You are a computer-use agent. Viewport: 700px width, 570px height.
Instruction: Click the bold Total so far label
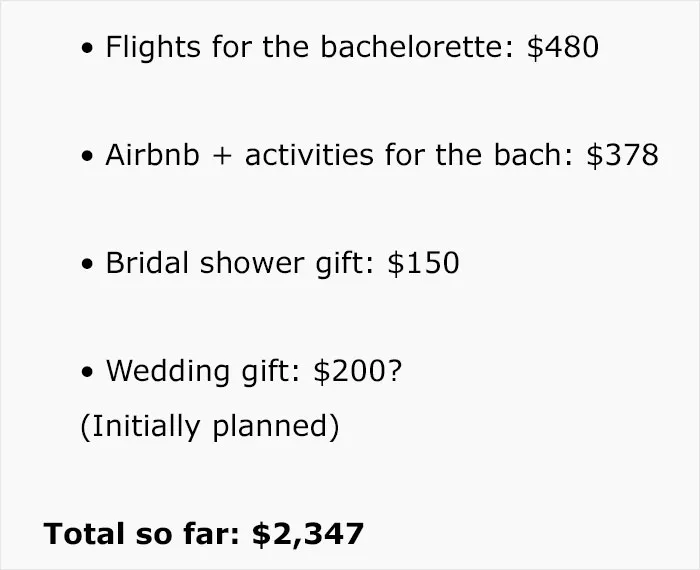coord(142,534)
